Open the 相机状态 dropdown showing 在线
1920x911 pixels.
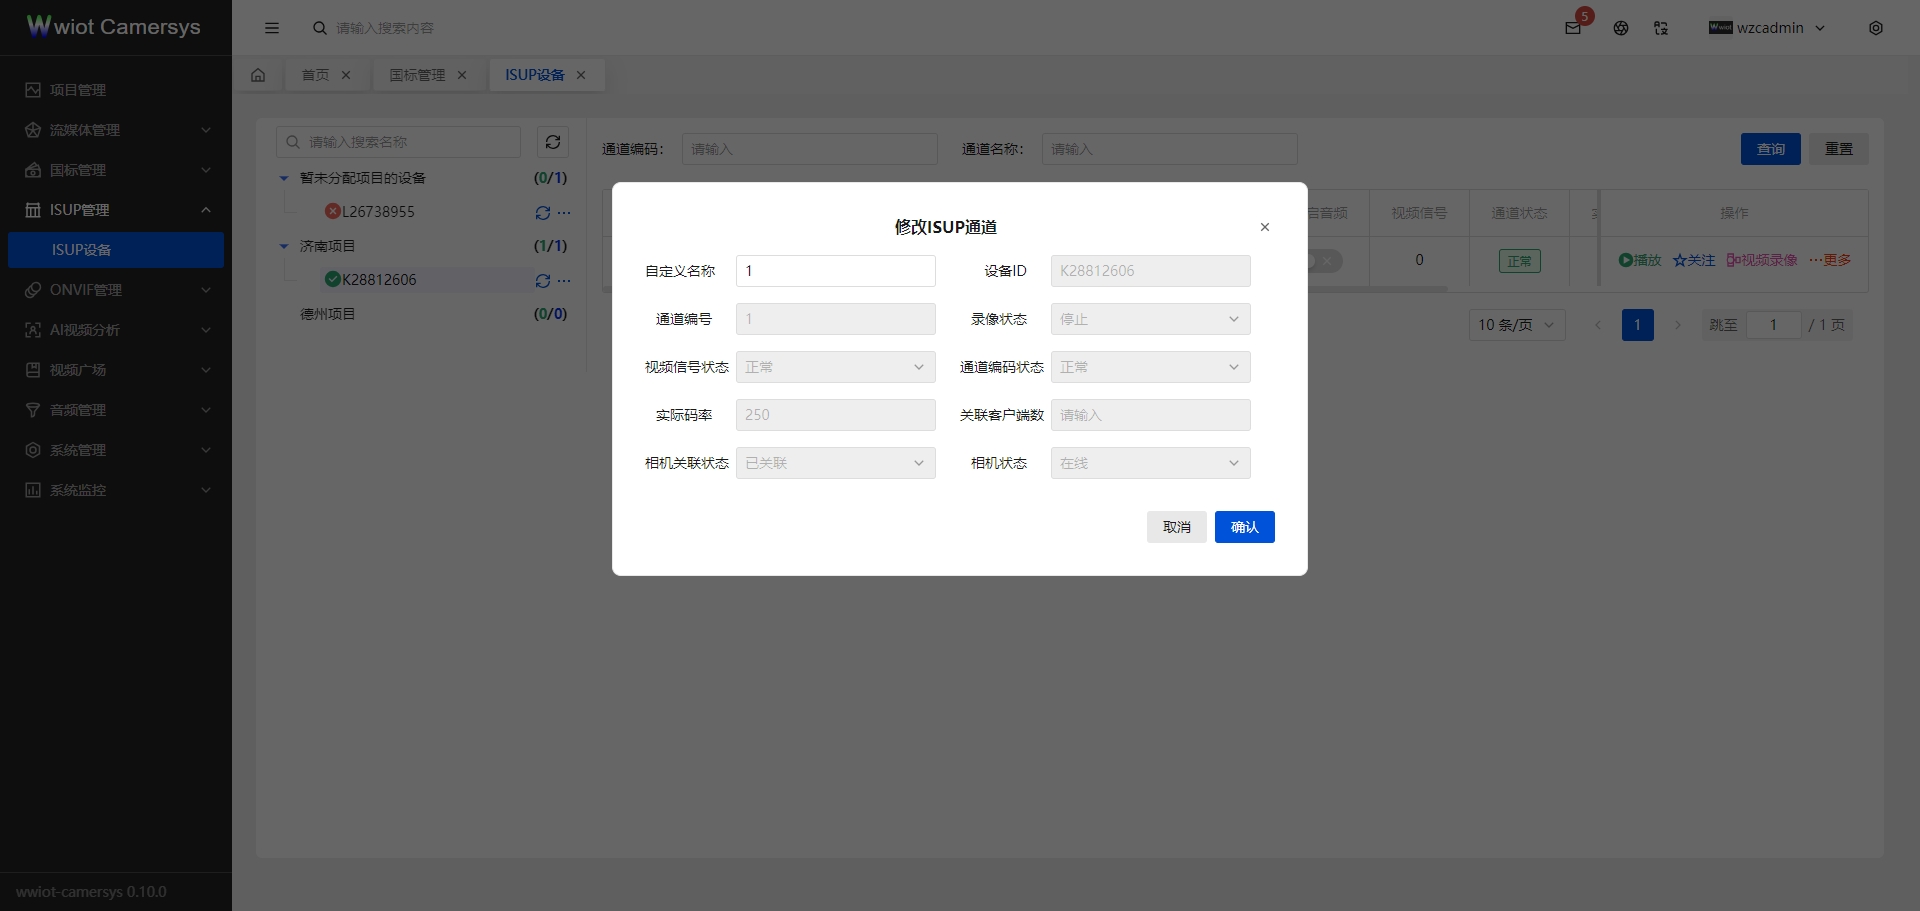tap(1150, 462)
